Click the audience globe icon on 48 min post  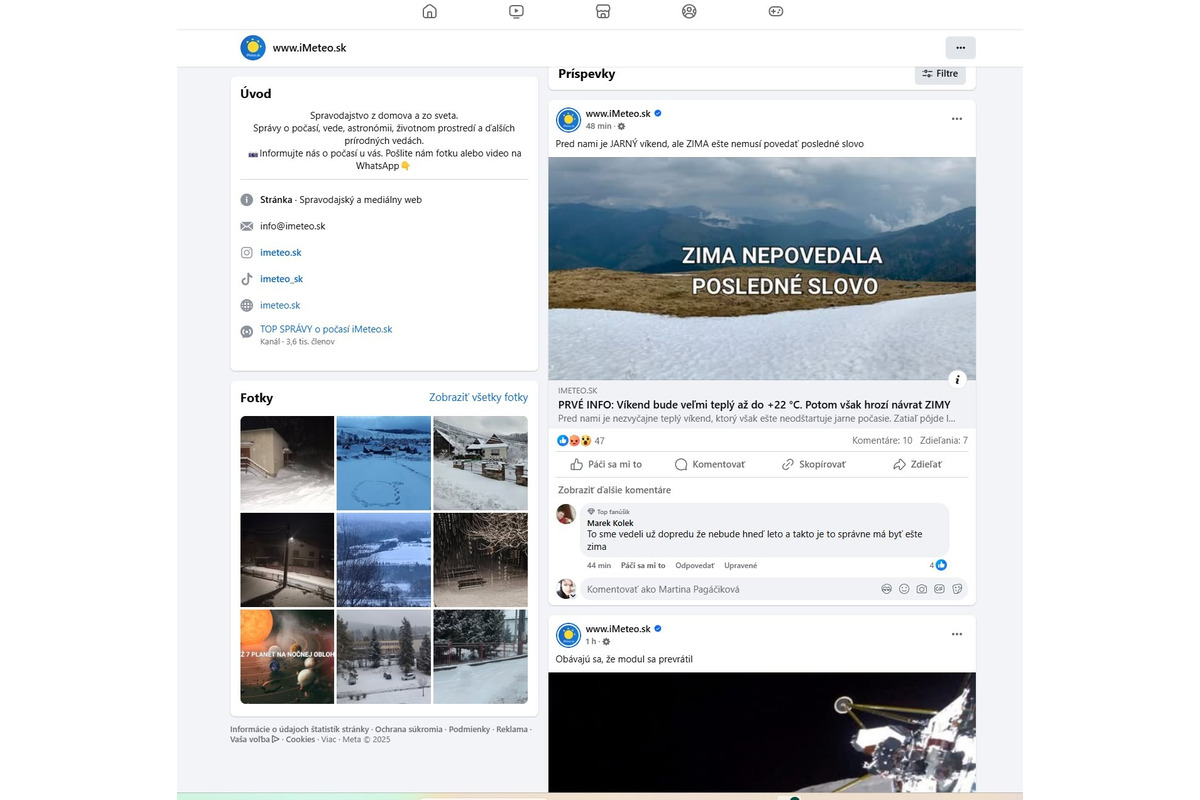621,127
